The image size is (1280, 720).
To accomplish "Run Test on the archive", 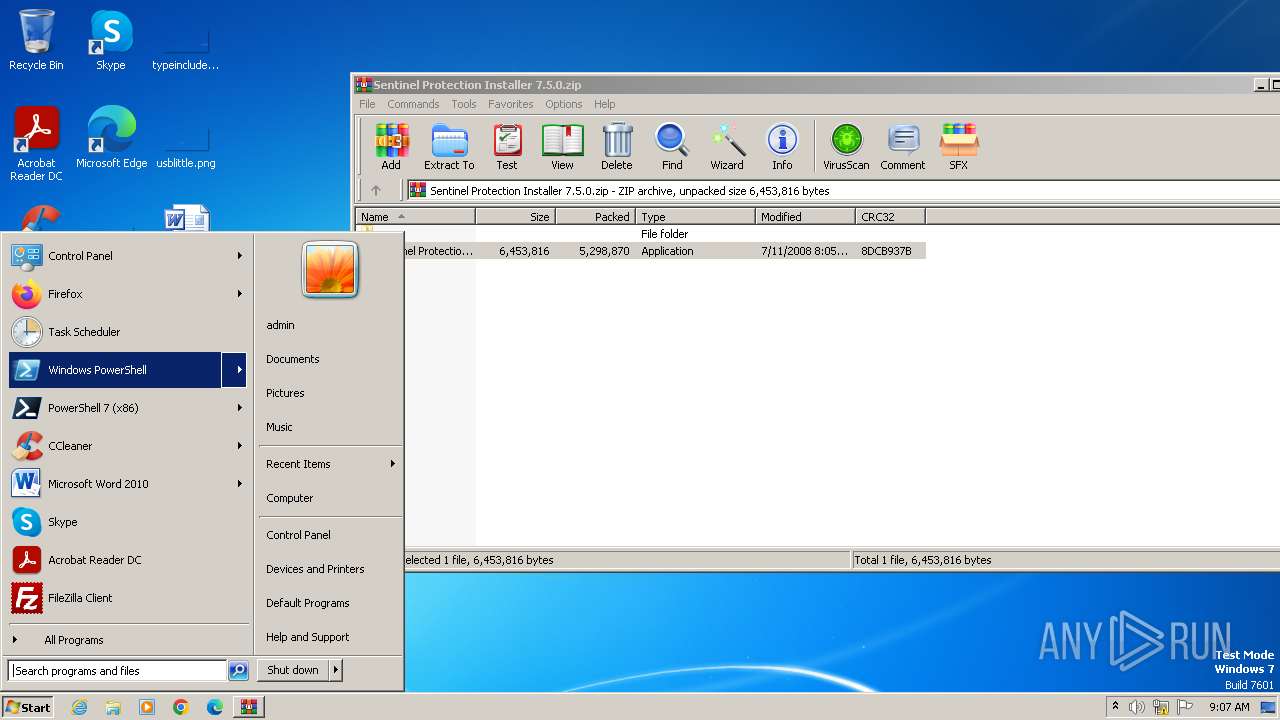I will [507, 147].
